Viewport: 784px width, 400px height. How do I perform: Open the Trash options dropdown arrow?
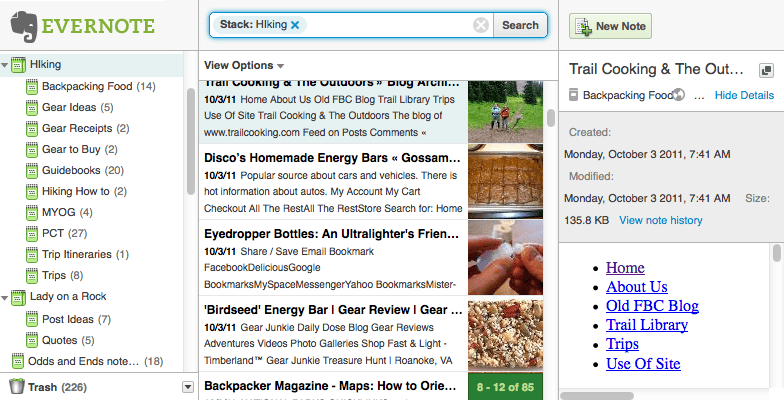click(188, 387)
